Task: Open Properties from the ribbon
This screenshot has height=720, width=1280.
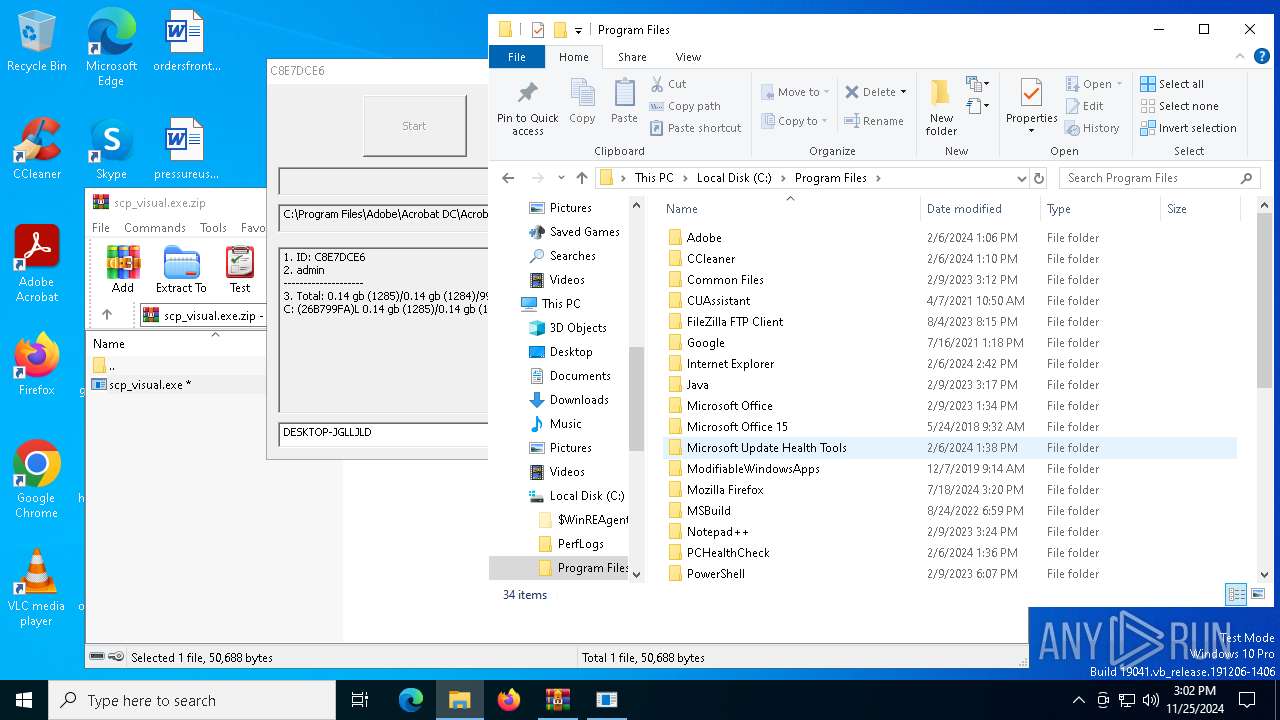Action: tap(1031, 105)
